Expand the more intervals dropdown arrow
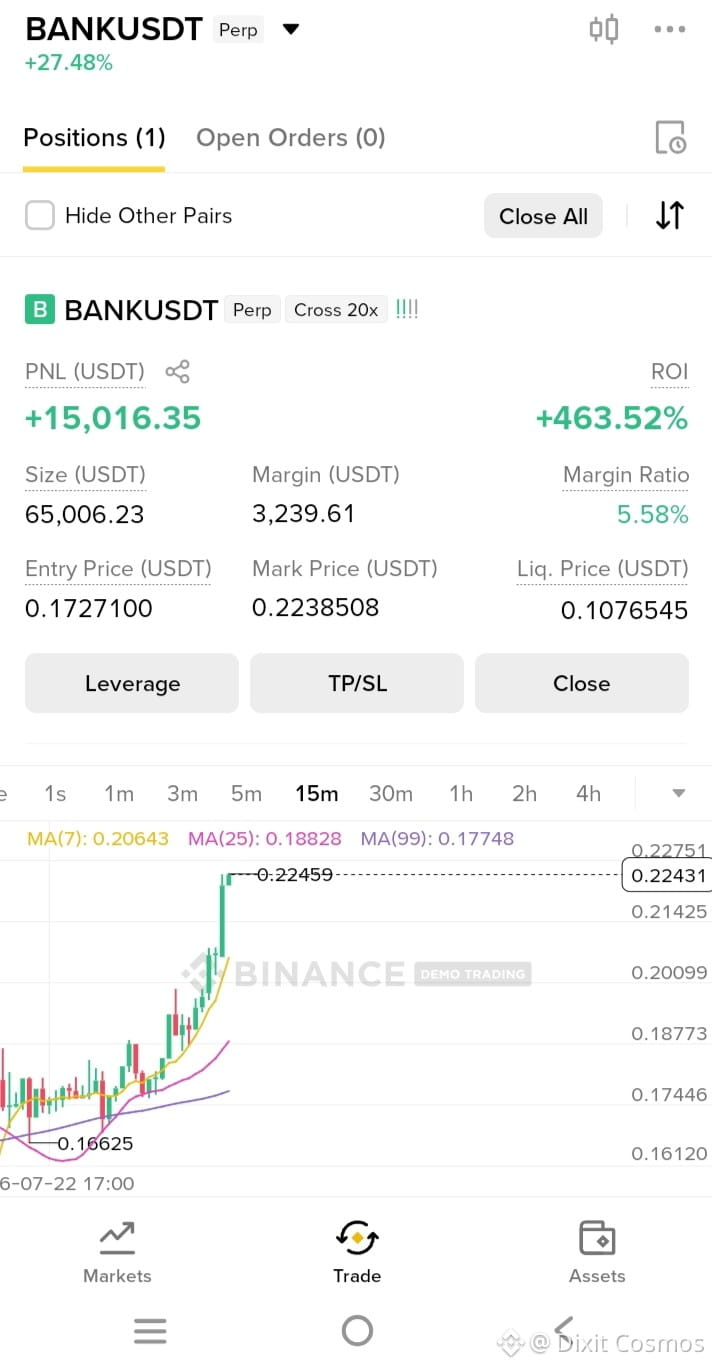This screenshot has height=1368, width=712. pyautogui.click(x=678, y=793)
